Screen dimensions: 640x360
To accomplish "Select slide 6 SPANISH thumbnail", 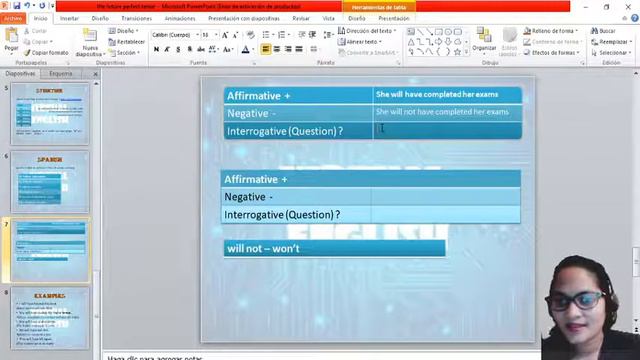I will pos(50,182).
